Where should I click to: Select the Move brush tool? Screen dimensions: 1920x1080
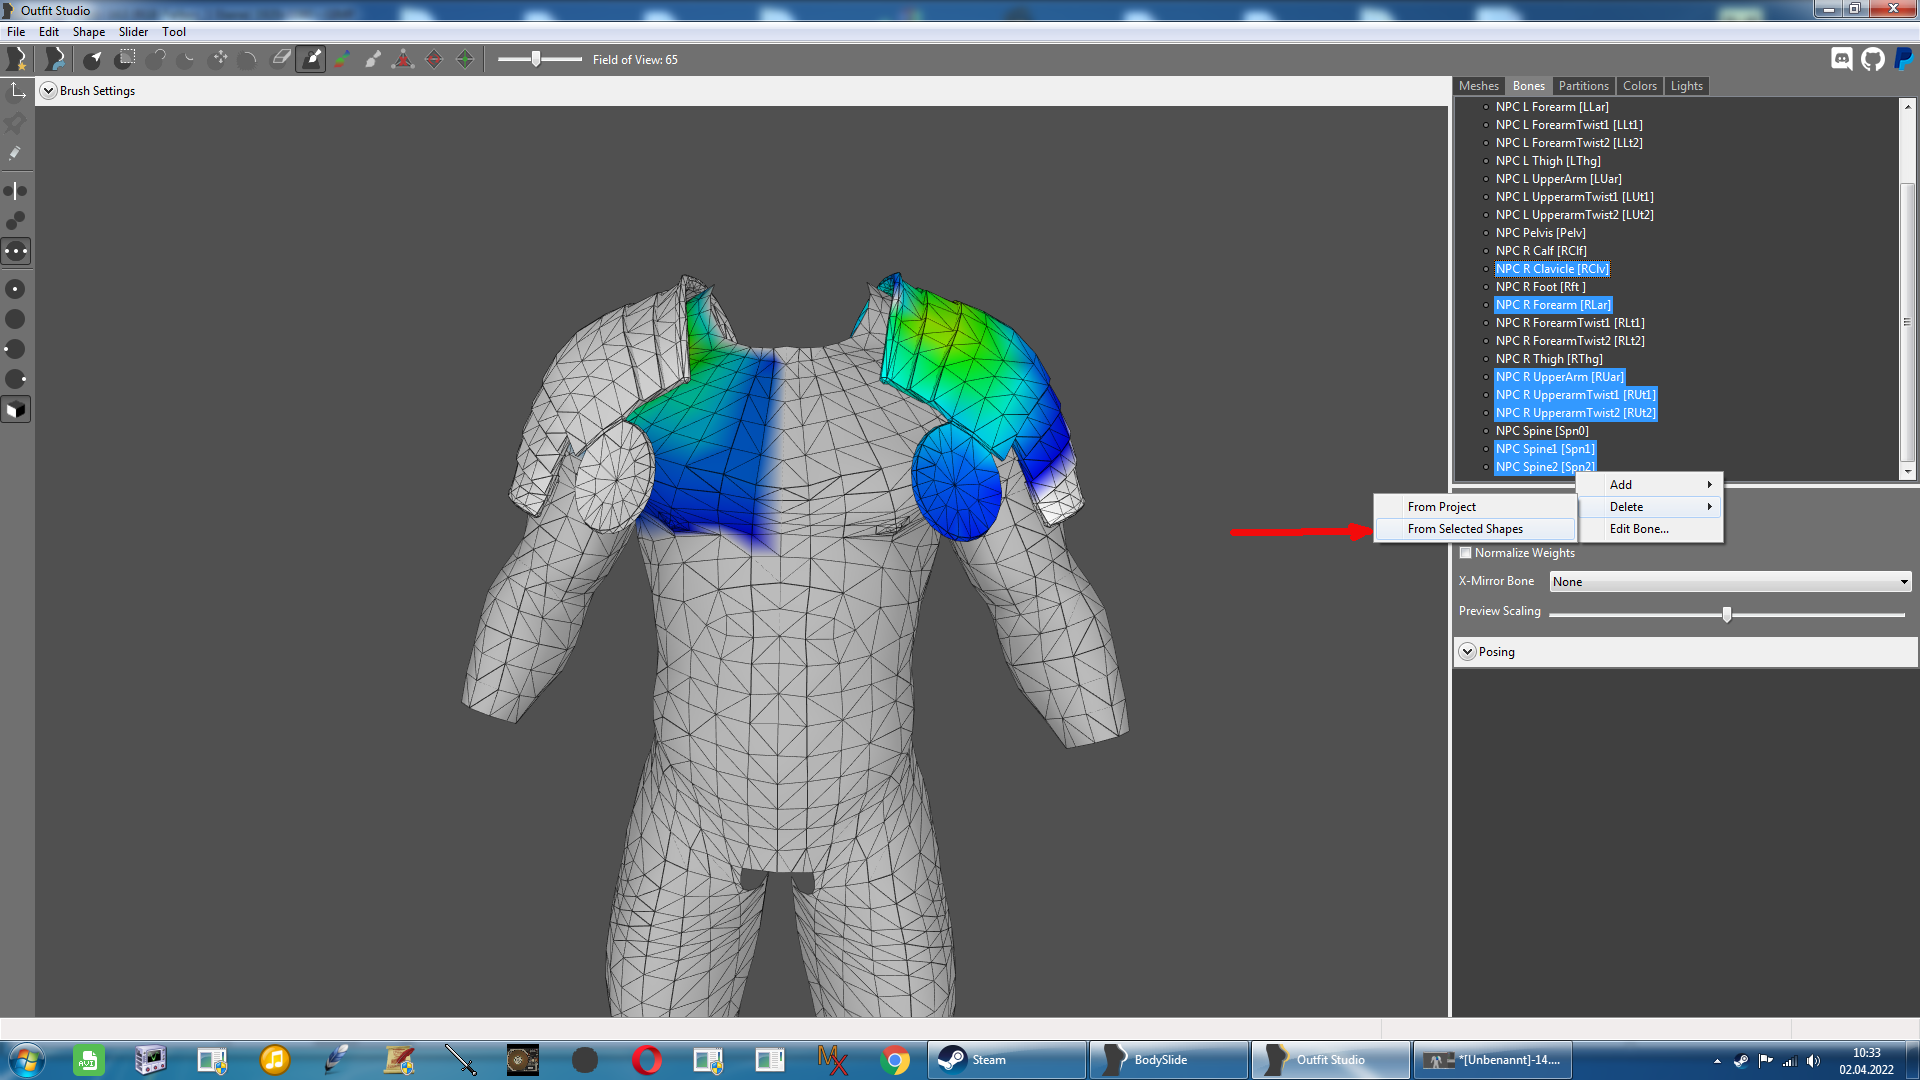tap(219, 59)
